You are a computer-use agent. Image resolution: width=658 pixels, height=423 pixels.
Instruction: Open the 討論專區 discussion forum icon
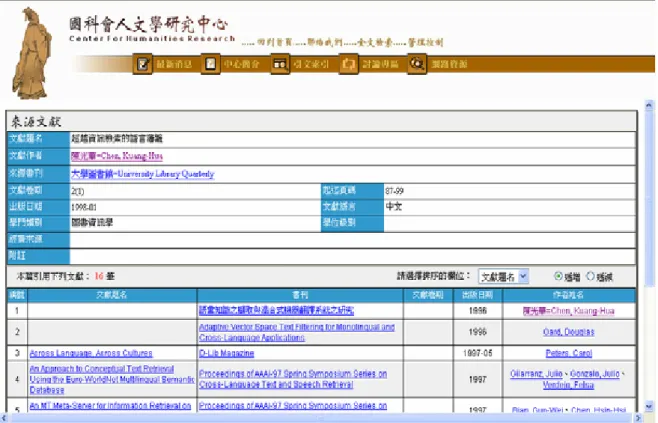[348, 64]
